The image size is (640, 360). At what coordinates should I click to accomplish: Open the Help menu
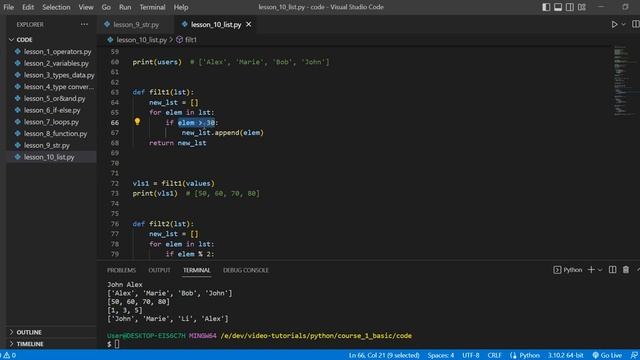pos(181,7)
